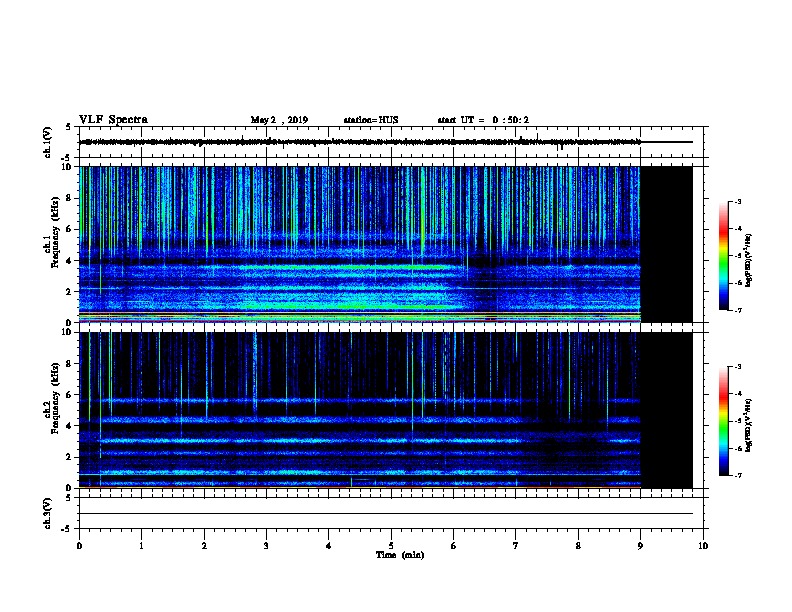Click the "station=HUS" label

pos(371,120)
